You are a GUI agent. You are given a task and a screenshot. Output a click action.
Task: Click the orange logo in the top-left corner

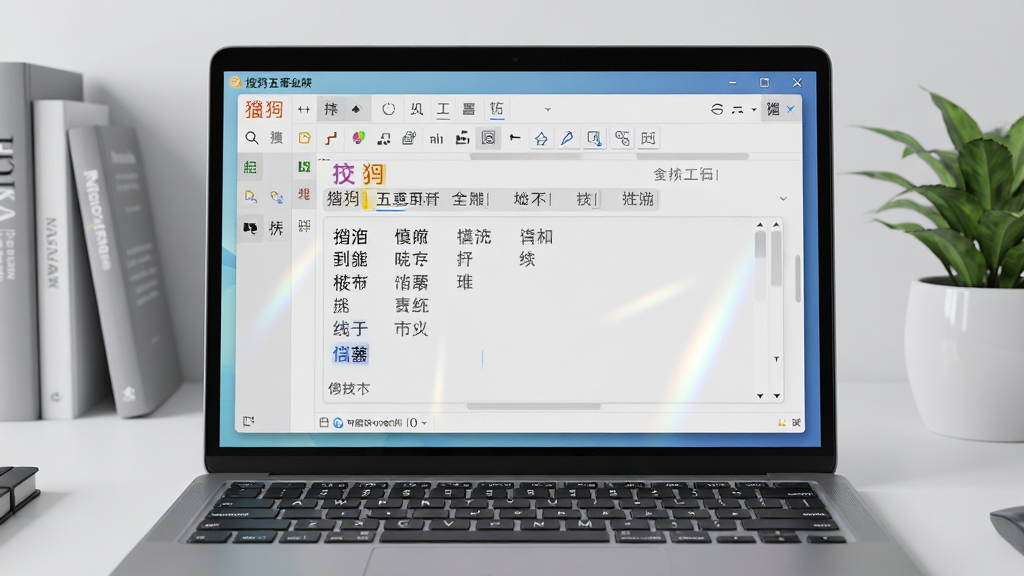pyautogui.click(x=264, y=109)
